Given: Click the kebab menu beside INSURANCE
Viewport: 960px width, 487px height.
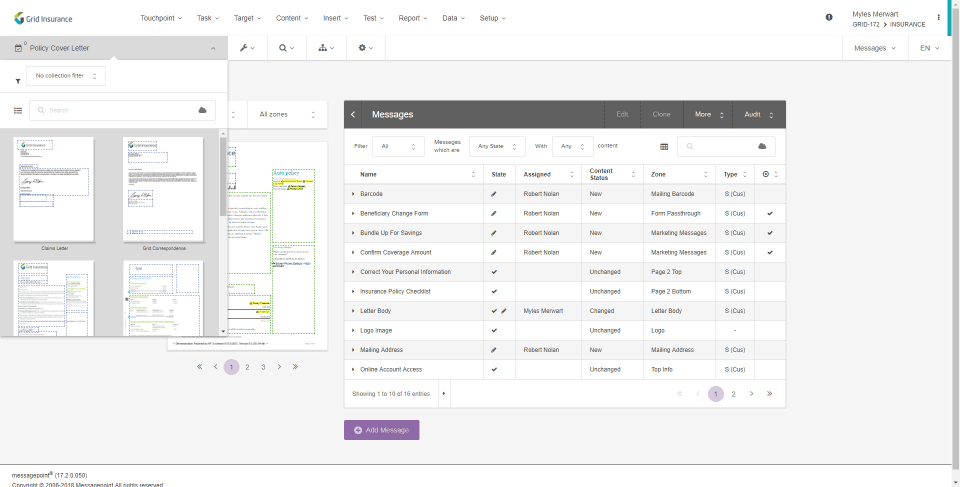Looking at the screenshot, I should (939, 18).
